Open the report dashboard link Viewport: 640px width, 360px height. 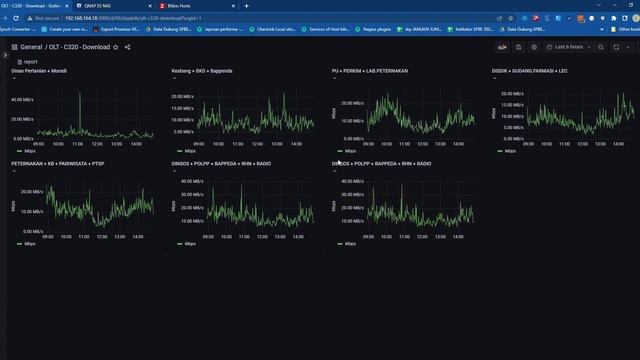[27, 62]
